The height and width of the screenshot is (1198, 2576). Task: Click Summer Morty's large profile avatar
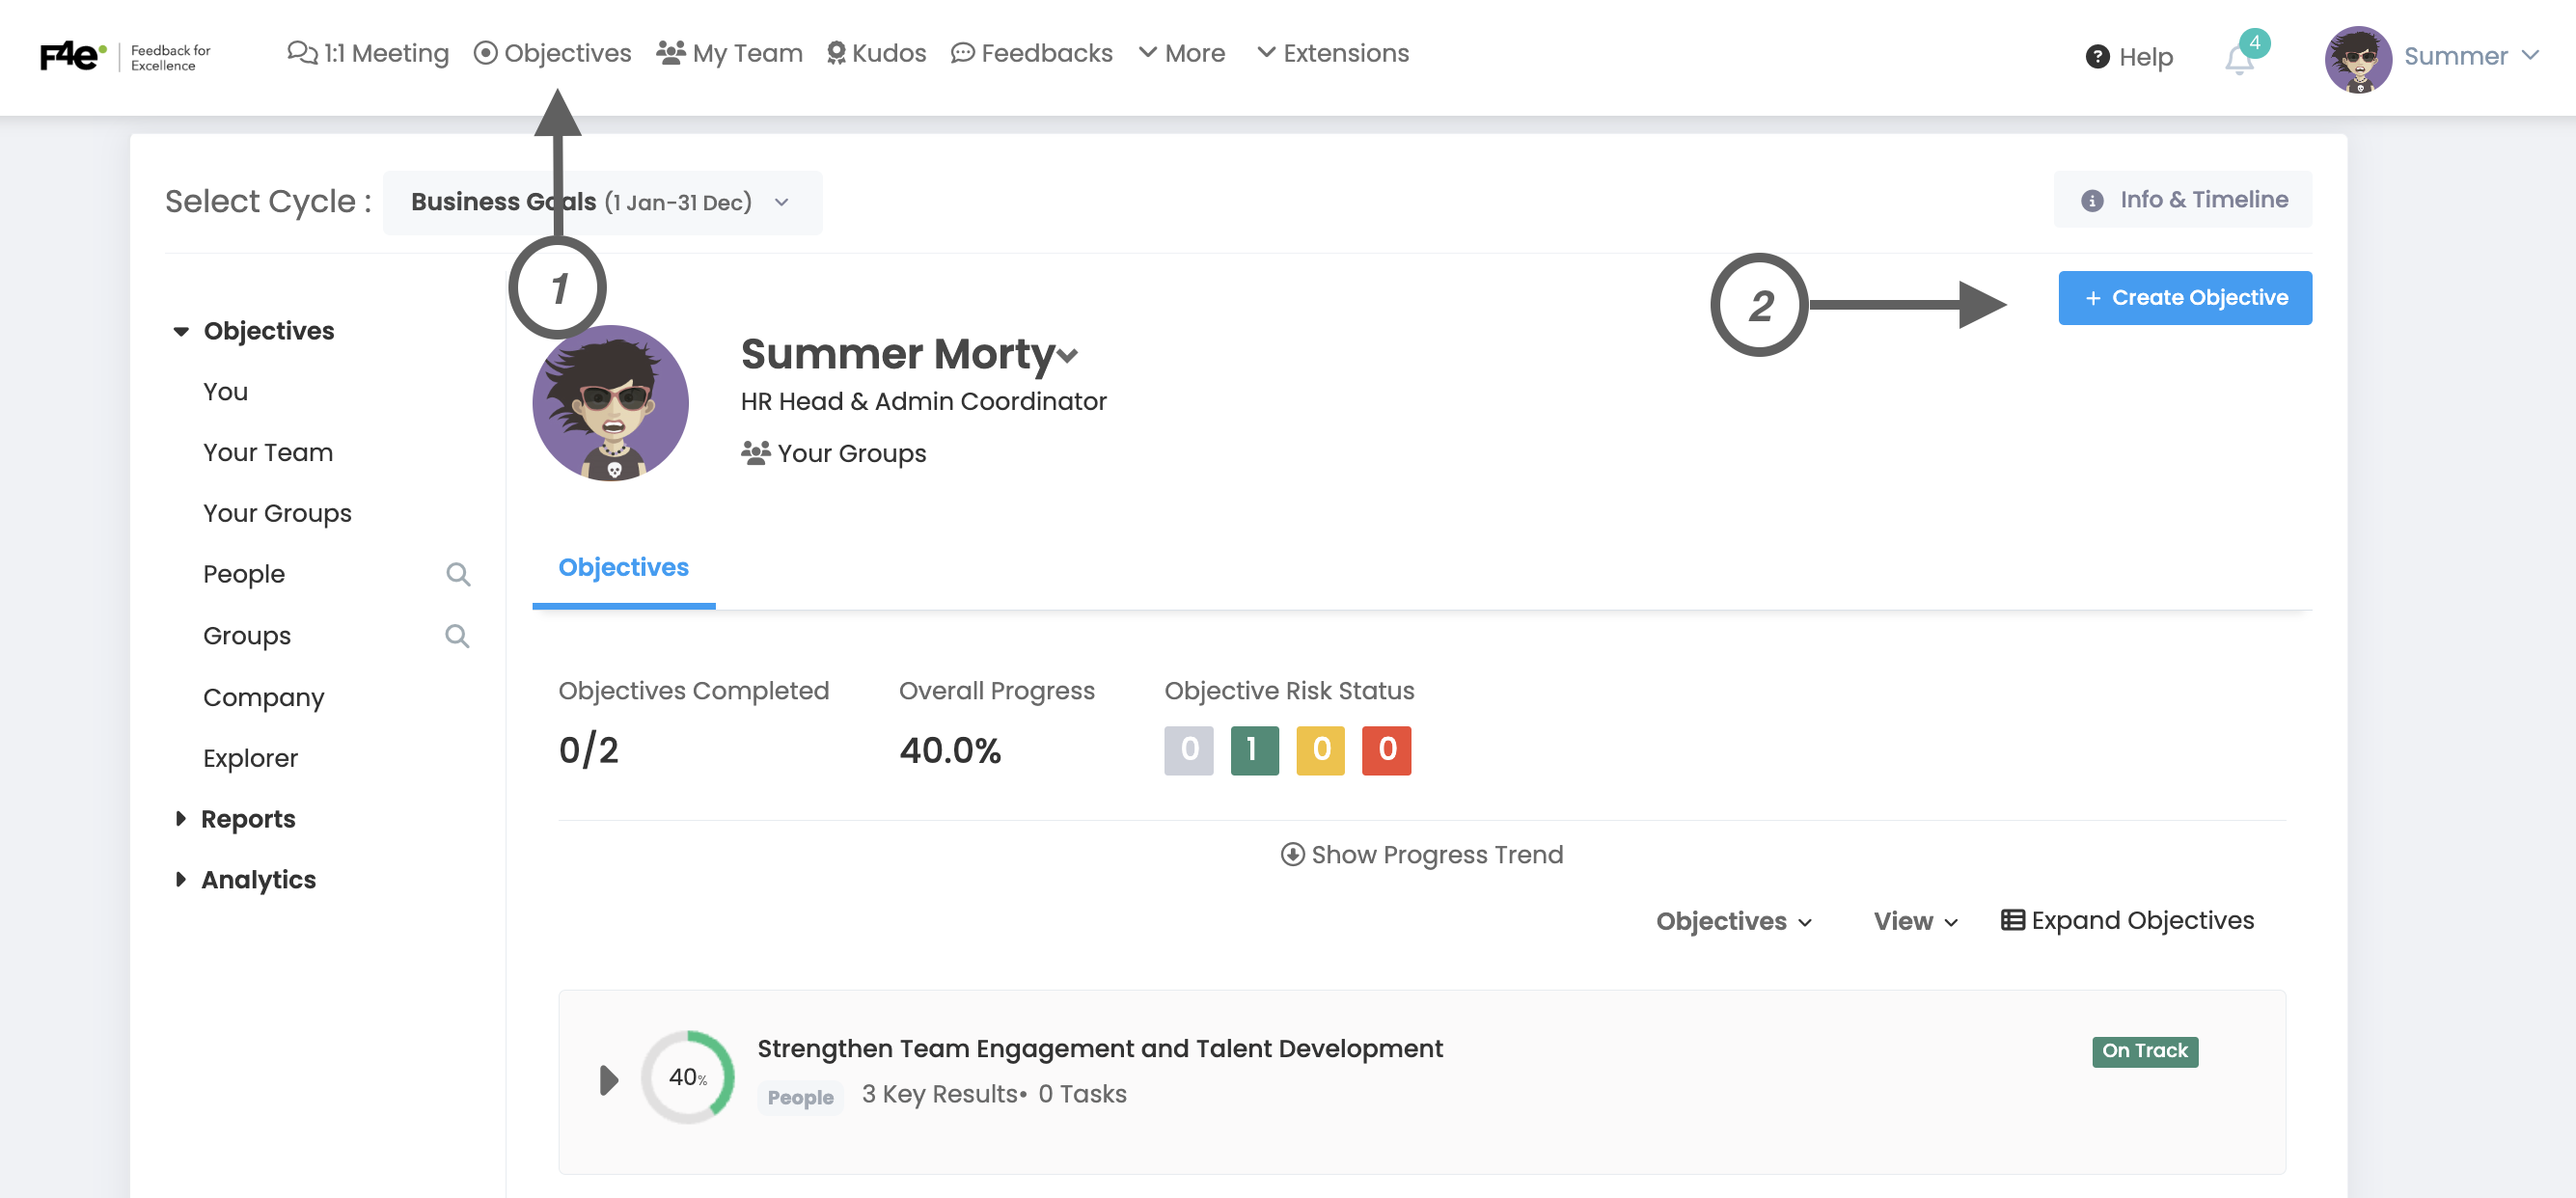point(610,403)
